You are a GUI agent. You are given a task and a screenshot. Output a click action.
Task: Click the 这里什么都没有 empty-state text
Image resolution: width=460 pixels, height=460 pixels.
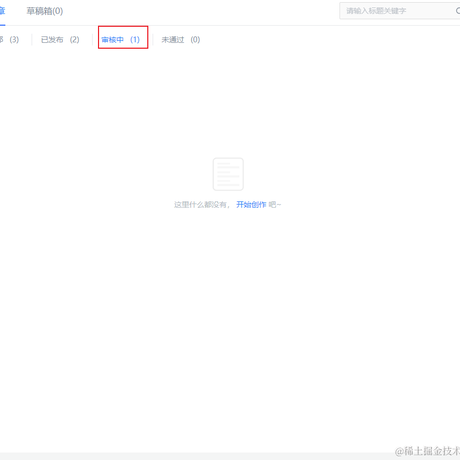[202, 205]
